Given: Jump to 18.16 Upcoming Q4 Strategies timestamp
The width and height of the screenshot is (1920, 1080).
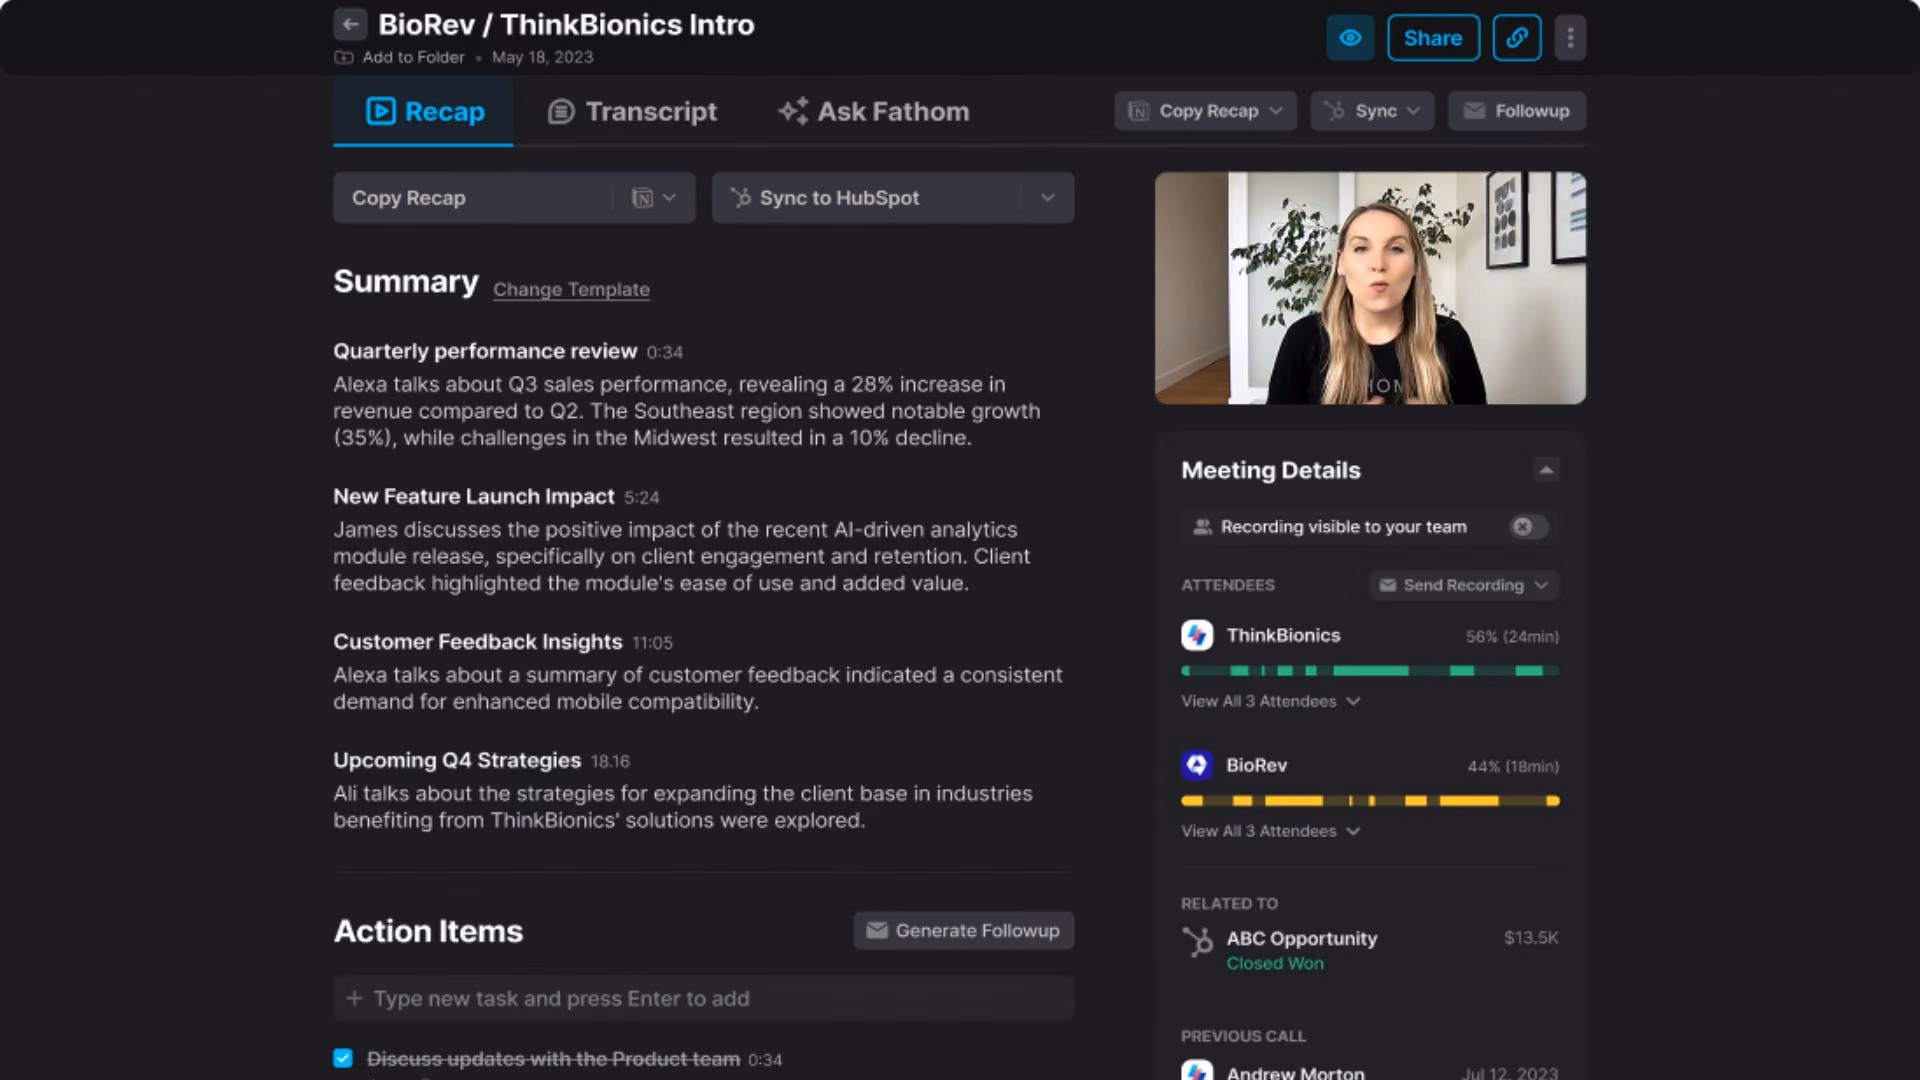Looking at the screenshot, I should point(610,761).
